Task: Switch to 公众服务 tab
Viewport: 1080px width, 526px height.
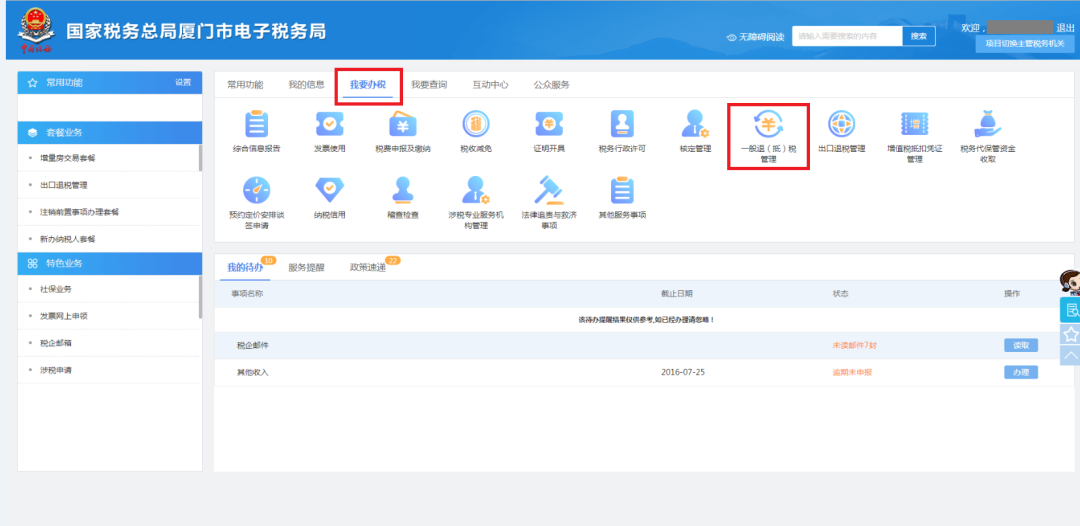Action: [552, 85]
